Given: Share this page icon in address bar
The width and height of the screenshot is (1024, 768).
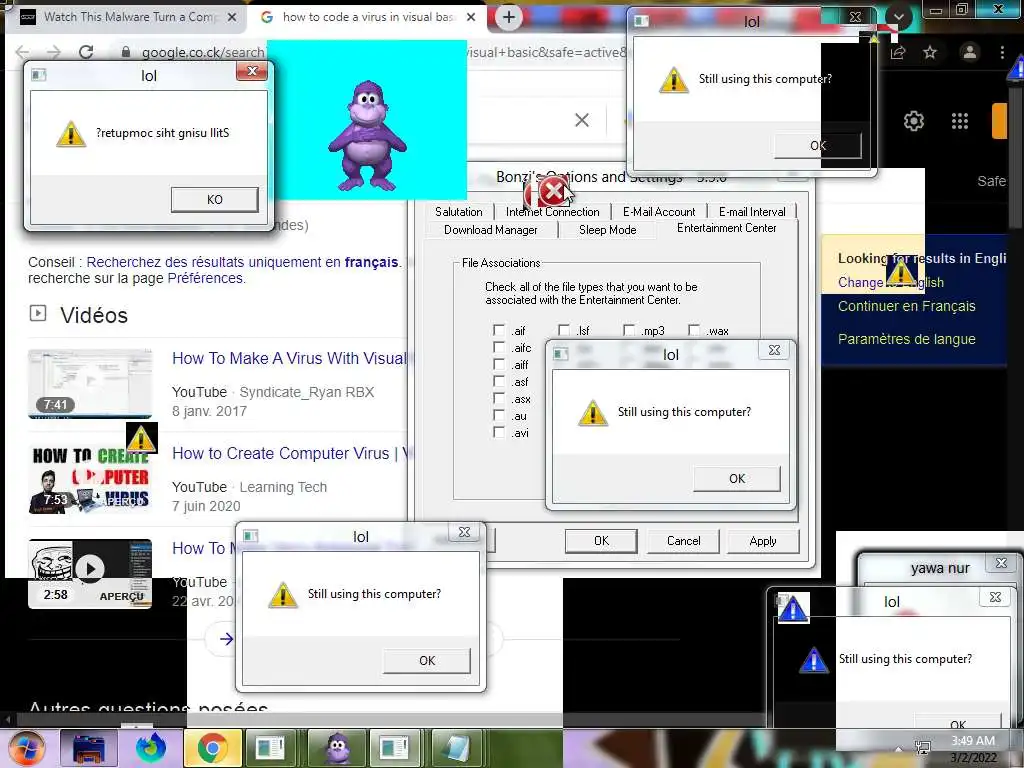Looking at the screenshot, I should [x=898, y=52].
